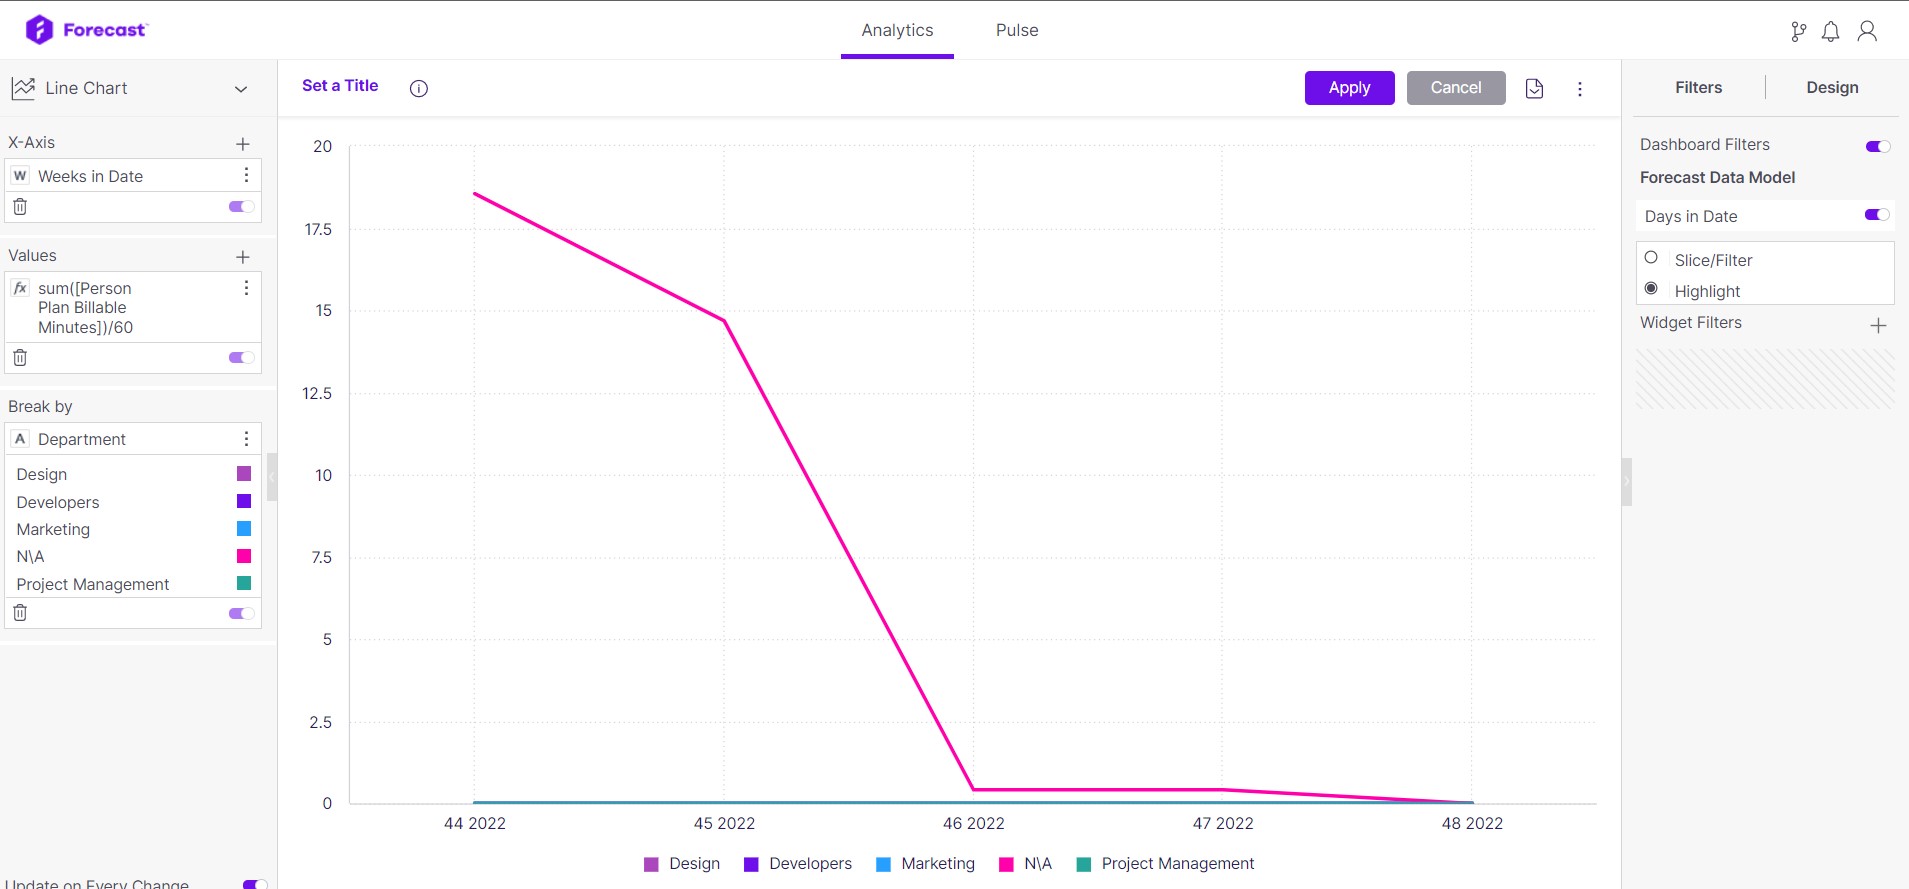Delete the X-Axis Weeks in Date field

(x=20, y=207)
